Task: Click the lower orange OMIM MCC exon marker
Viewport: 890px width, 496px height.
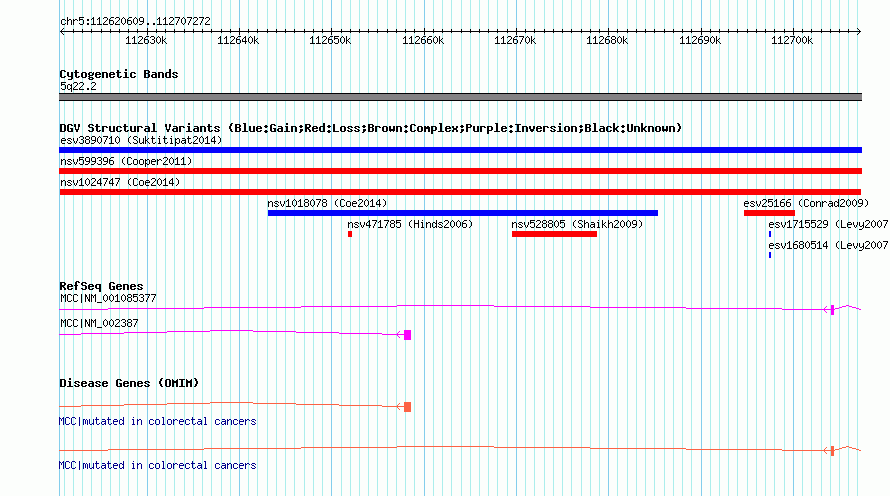Action: pyautogui.click(x=832, y=451)
